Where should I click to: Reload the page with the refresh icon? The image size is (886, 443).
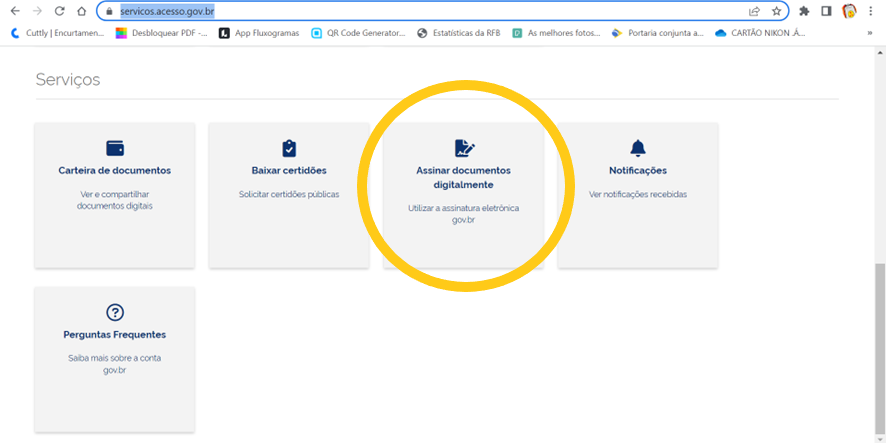click(x=59, y=11)
